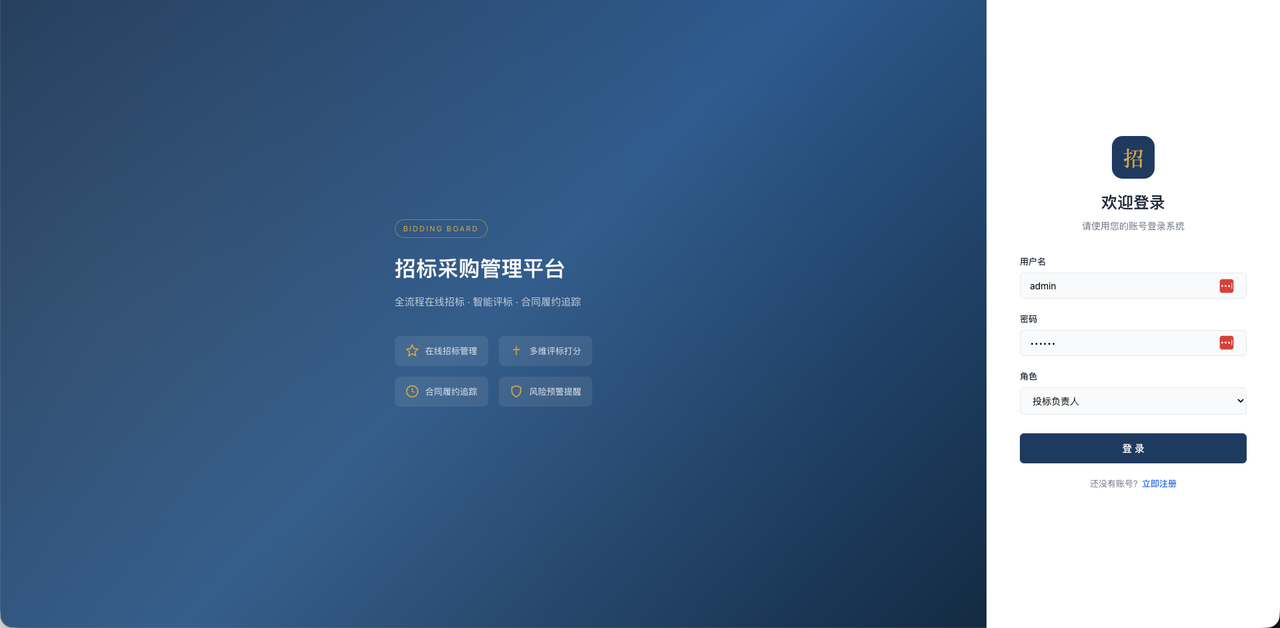Click the 招 logo icon above 欢迎登录
This screenshot has width=1280, height=628.
(1133, 157)
